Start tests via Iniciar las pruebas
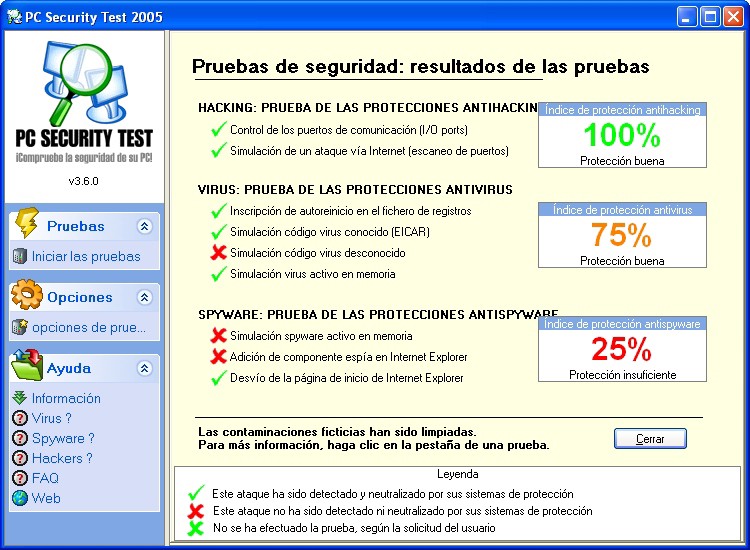Viewport: 750px width, 550px height. point(86,256)
